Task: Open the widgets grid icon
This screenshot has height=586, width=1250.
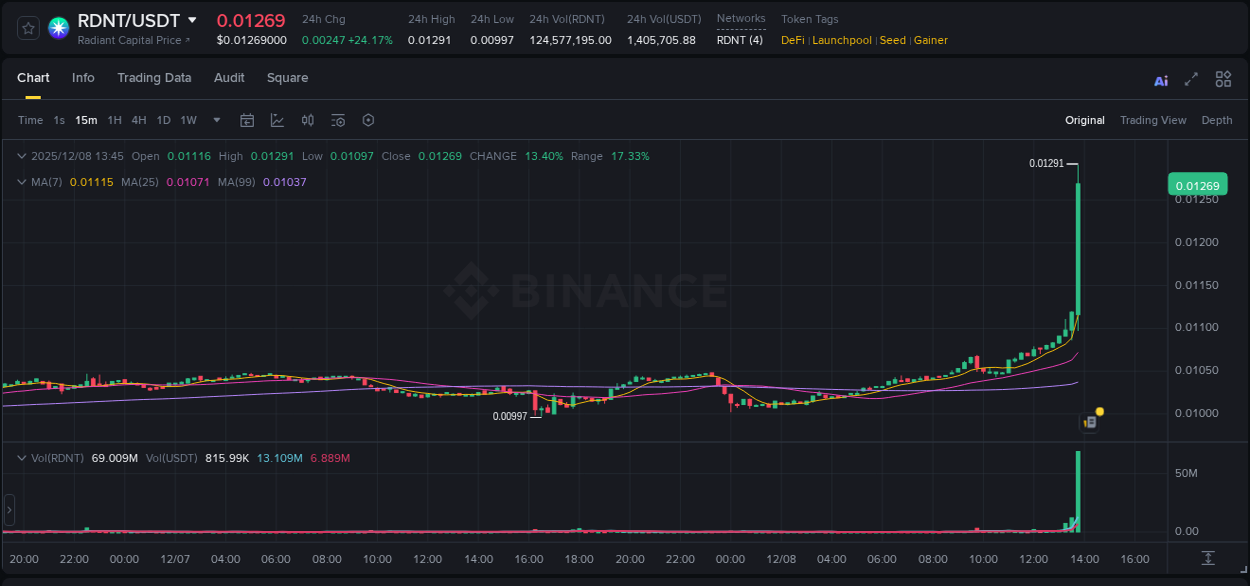Action: 1223,78
